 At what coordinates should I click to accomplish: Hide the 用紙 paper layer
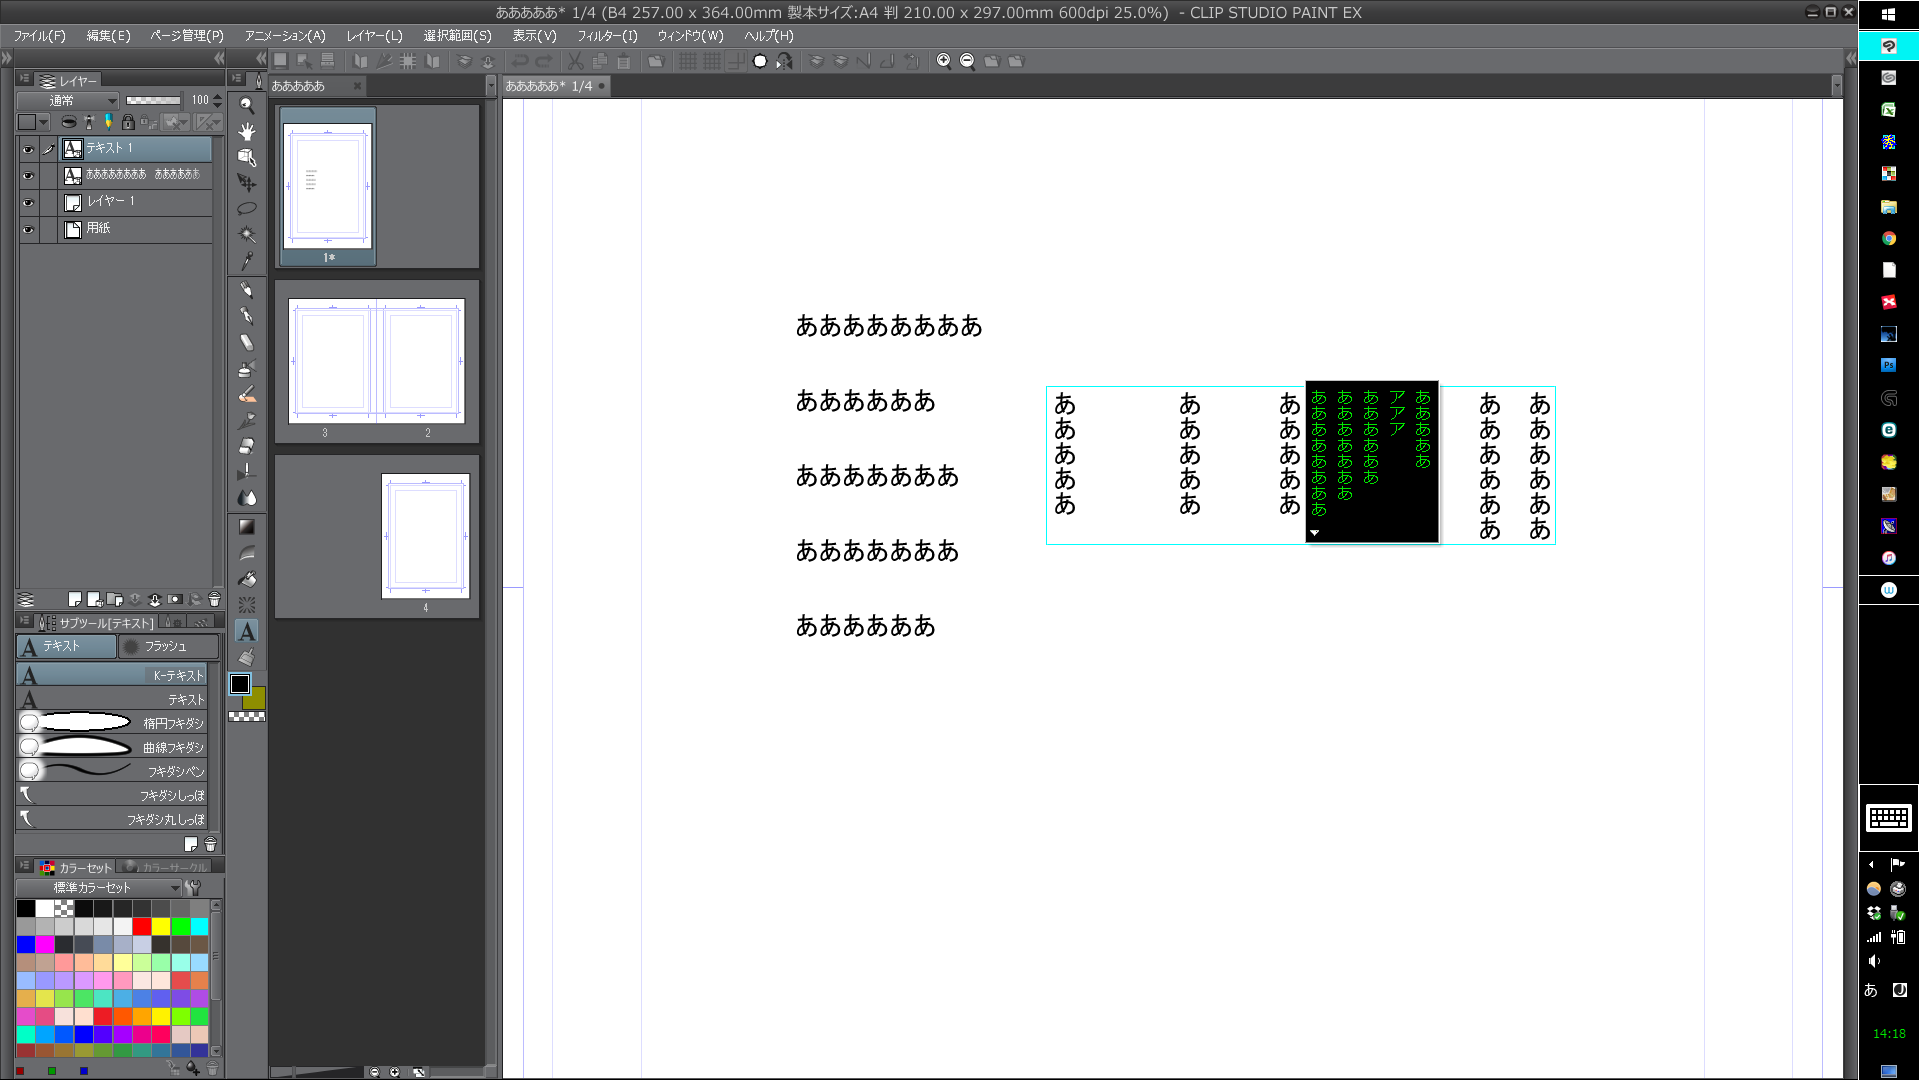click(28, 229)
